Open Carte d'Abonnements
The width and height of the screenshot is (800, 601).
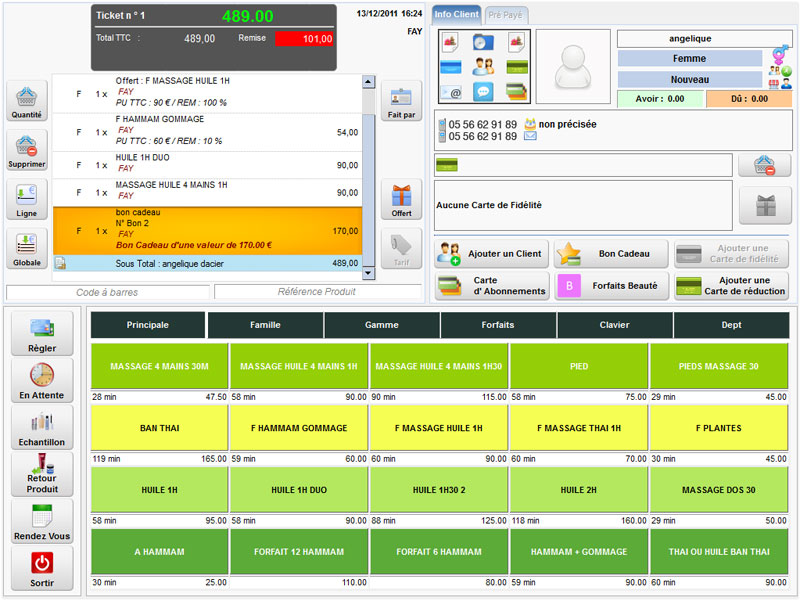pyautogui.click(x=491, y=286)
